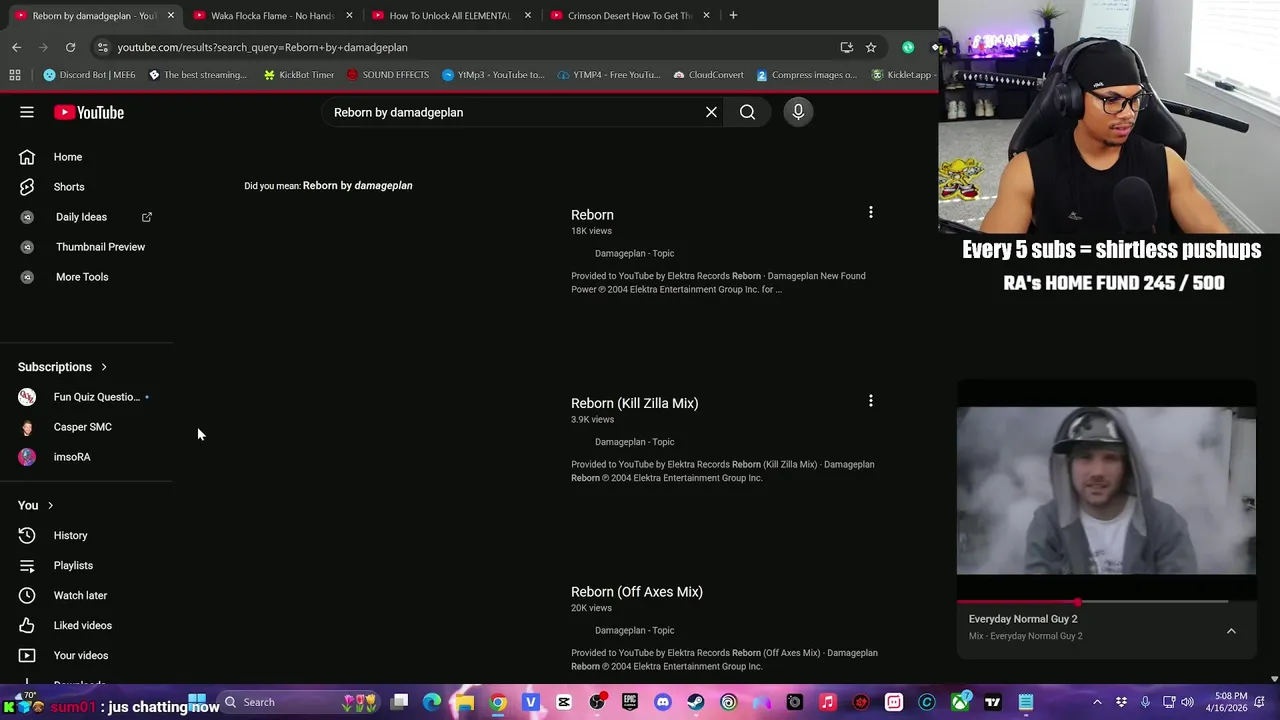
Task: Open three-dot menu for Reborn (Kill Zilla Mix)
Action: (870, 401)
